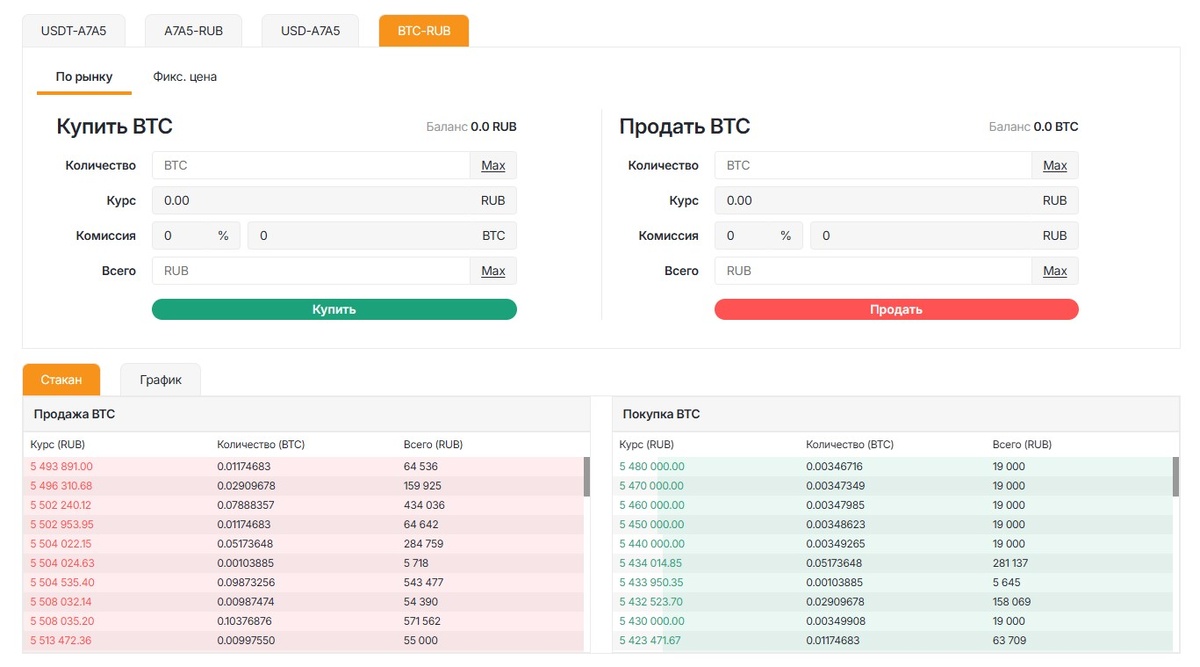Click buy commission BTC amount field
This screenshot has height=667, width=1200.
382,236
